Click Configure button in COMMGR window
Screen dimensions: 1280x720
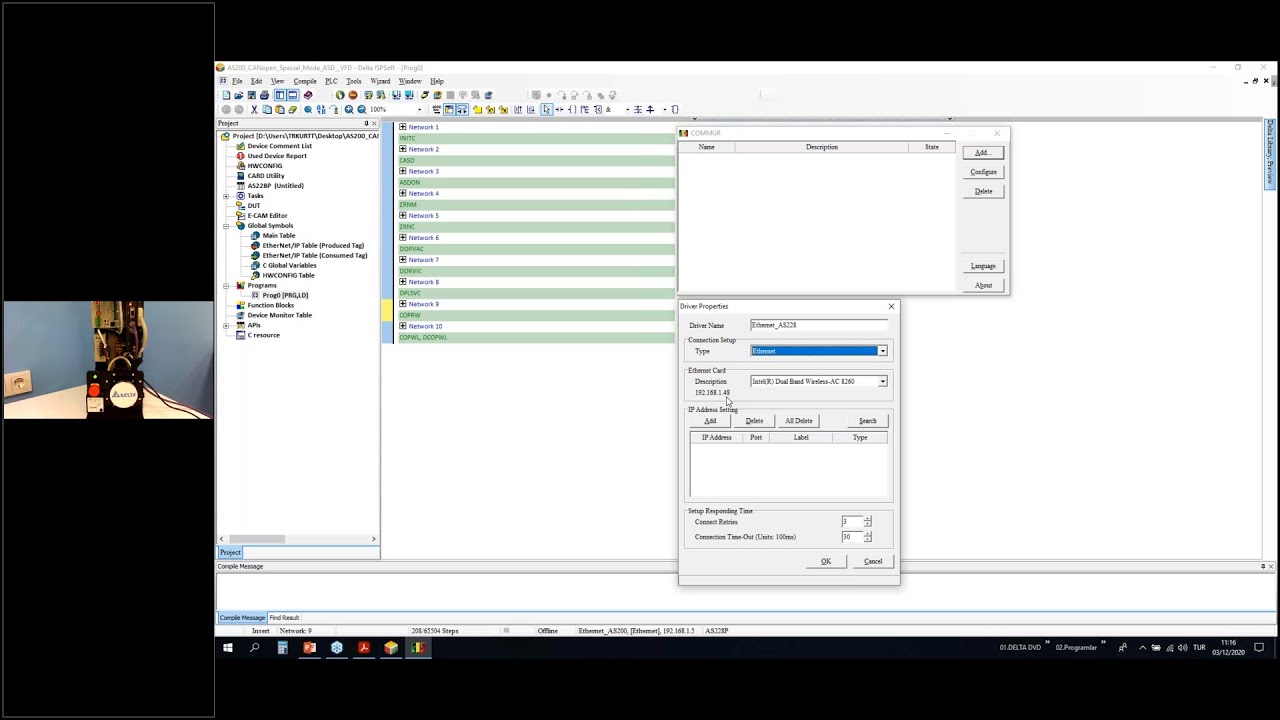pyautogui.click(x=983, y=172)
